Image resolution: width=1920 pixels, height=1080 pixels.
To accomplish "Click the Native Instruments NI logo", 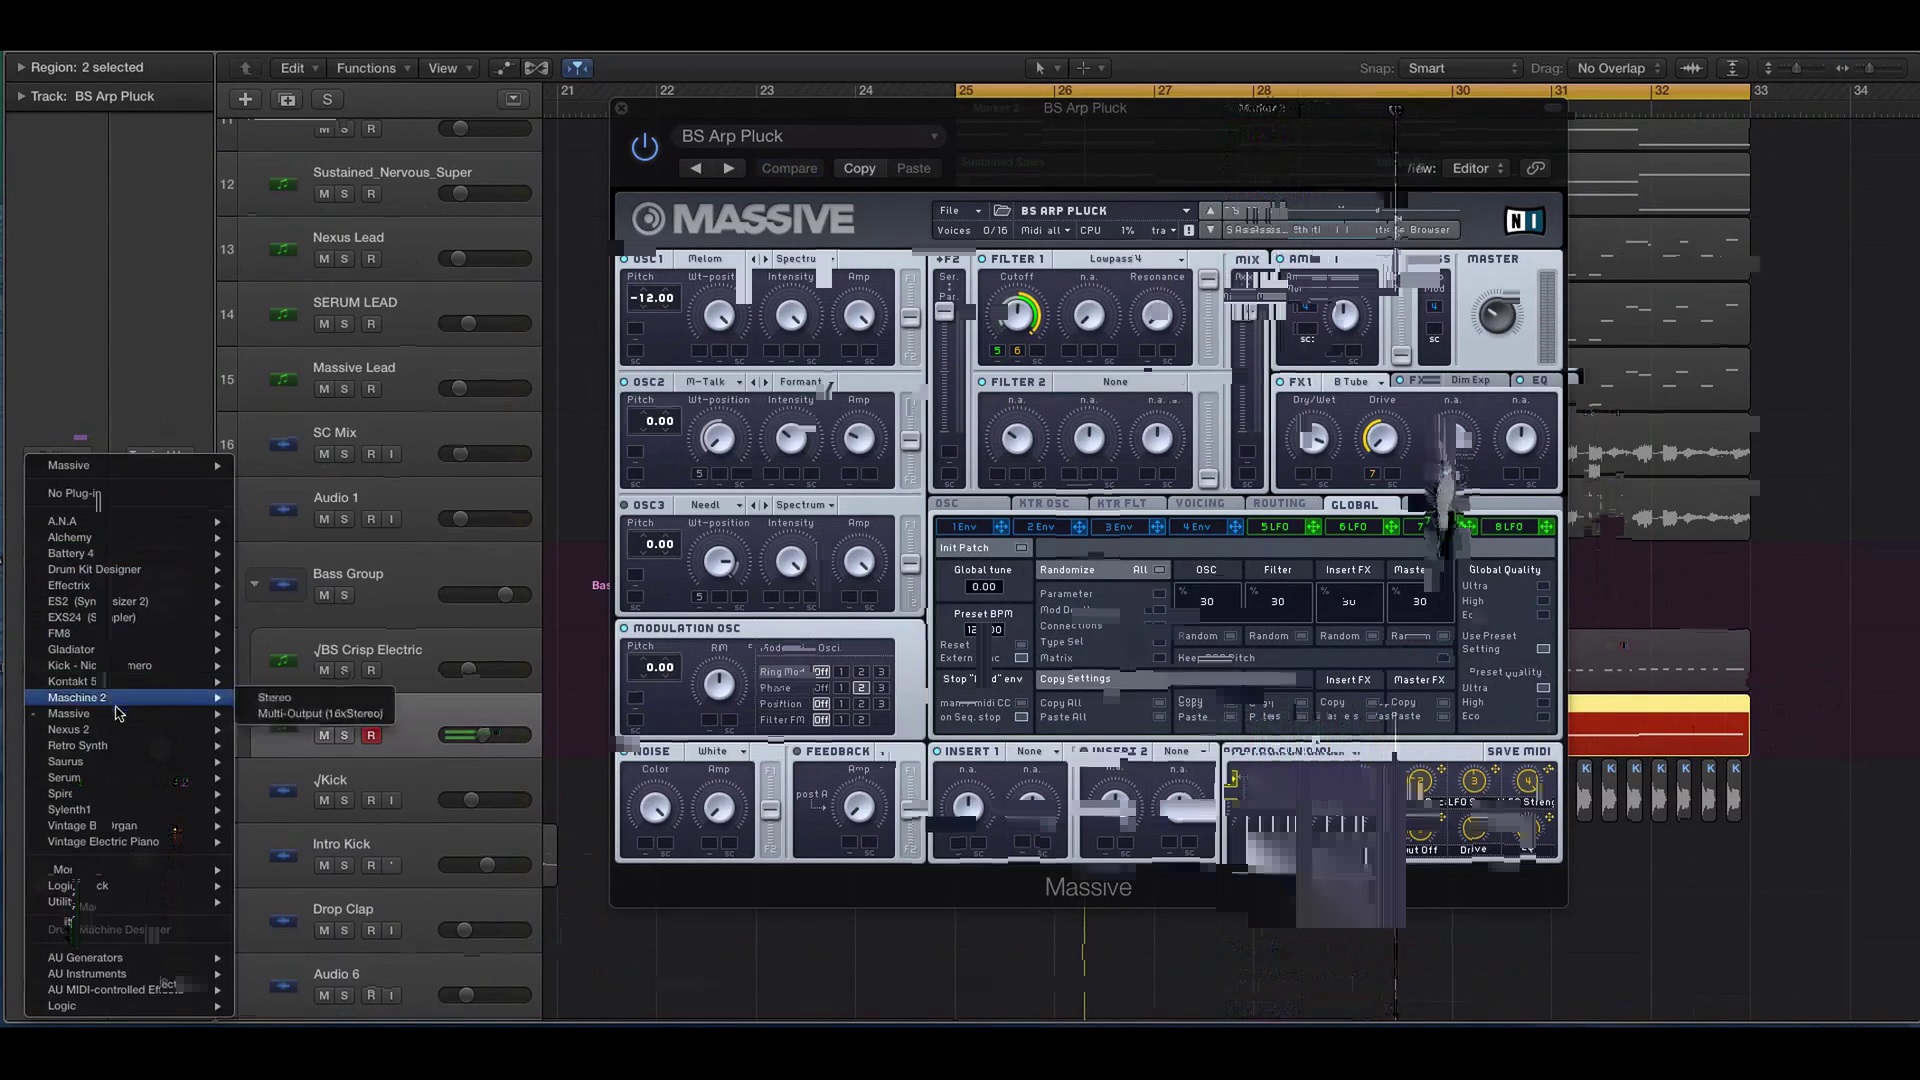I will [1525, 220].
